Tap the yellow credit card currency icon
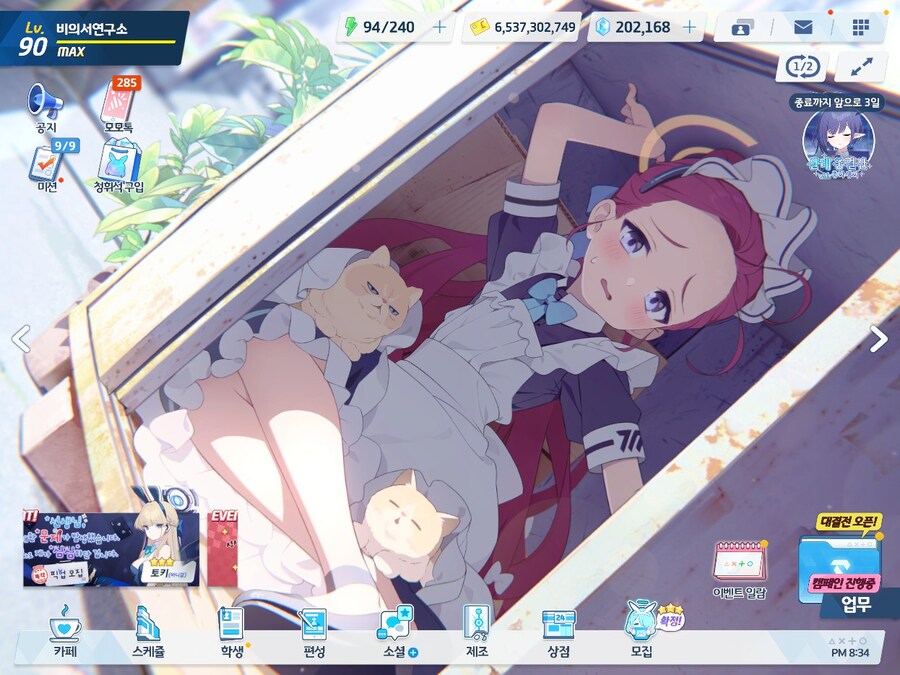The width and height of the screenshot is (900, 675). click(480, 26)
